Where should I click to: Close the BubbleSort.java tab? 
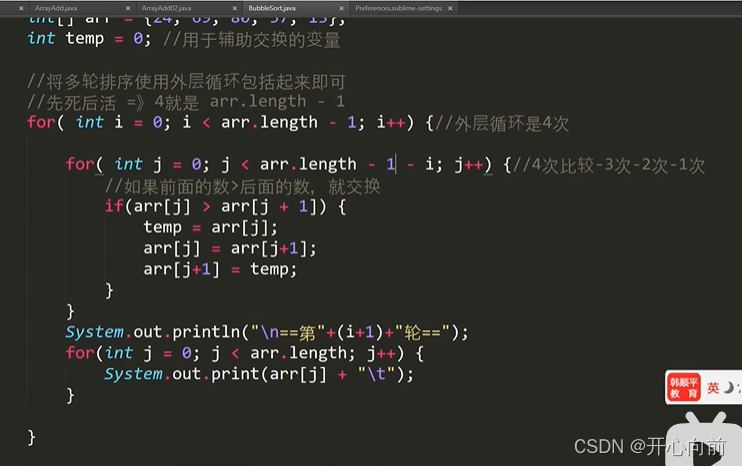(341, 8)
